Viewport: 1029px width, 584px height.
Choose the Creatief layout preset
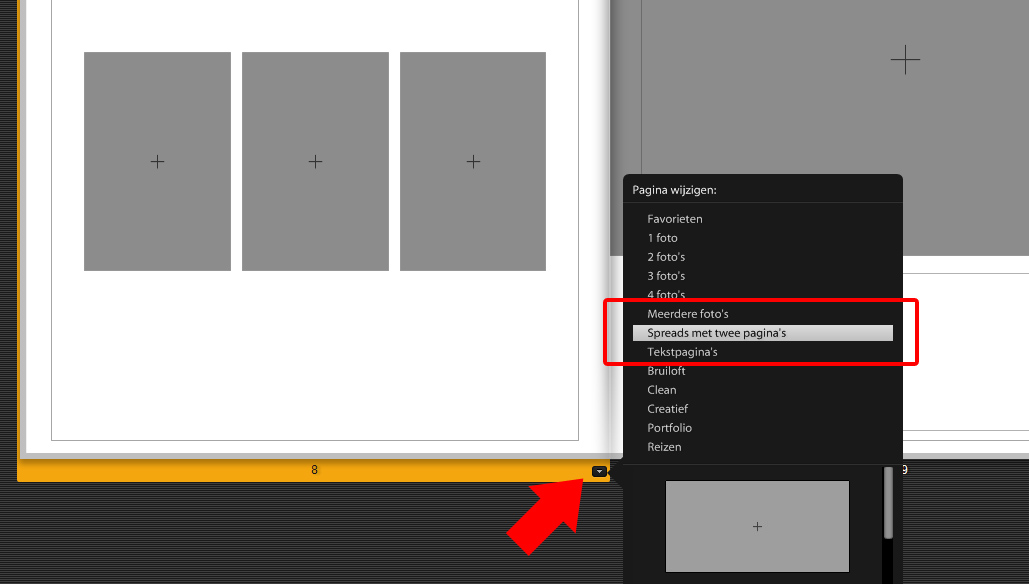[668, 409]
